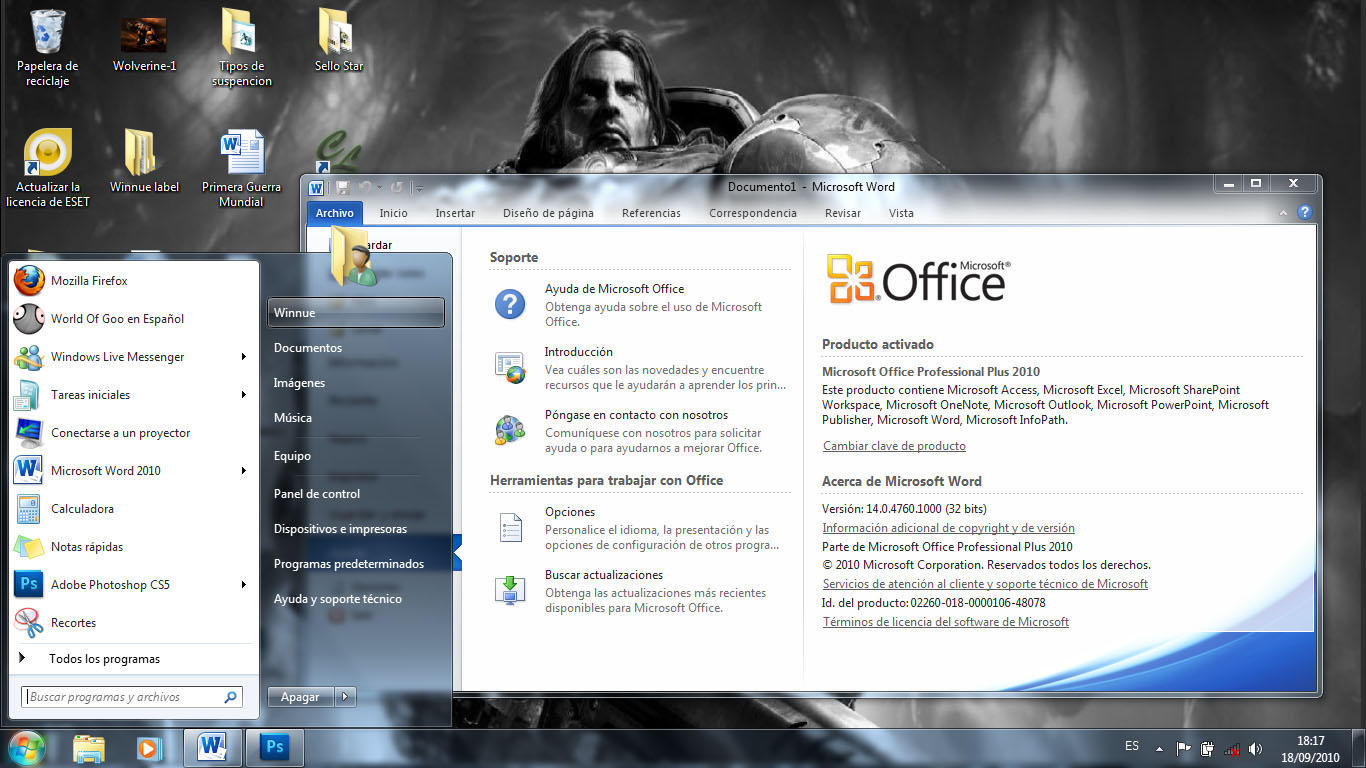Click Buscar actualizaciones icon
This screenshot has width=1366, height=768.
pyautogui.click(x=510, y=590)
